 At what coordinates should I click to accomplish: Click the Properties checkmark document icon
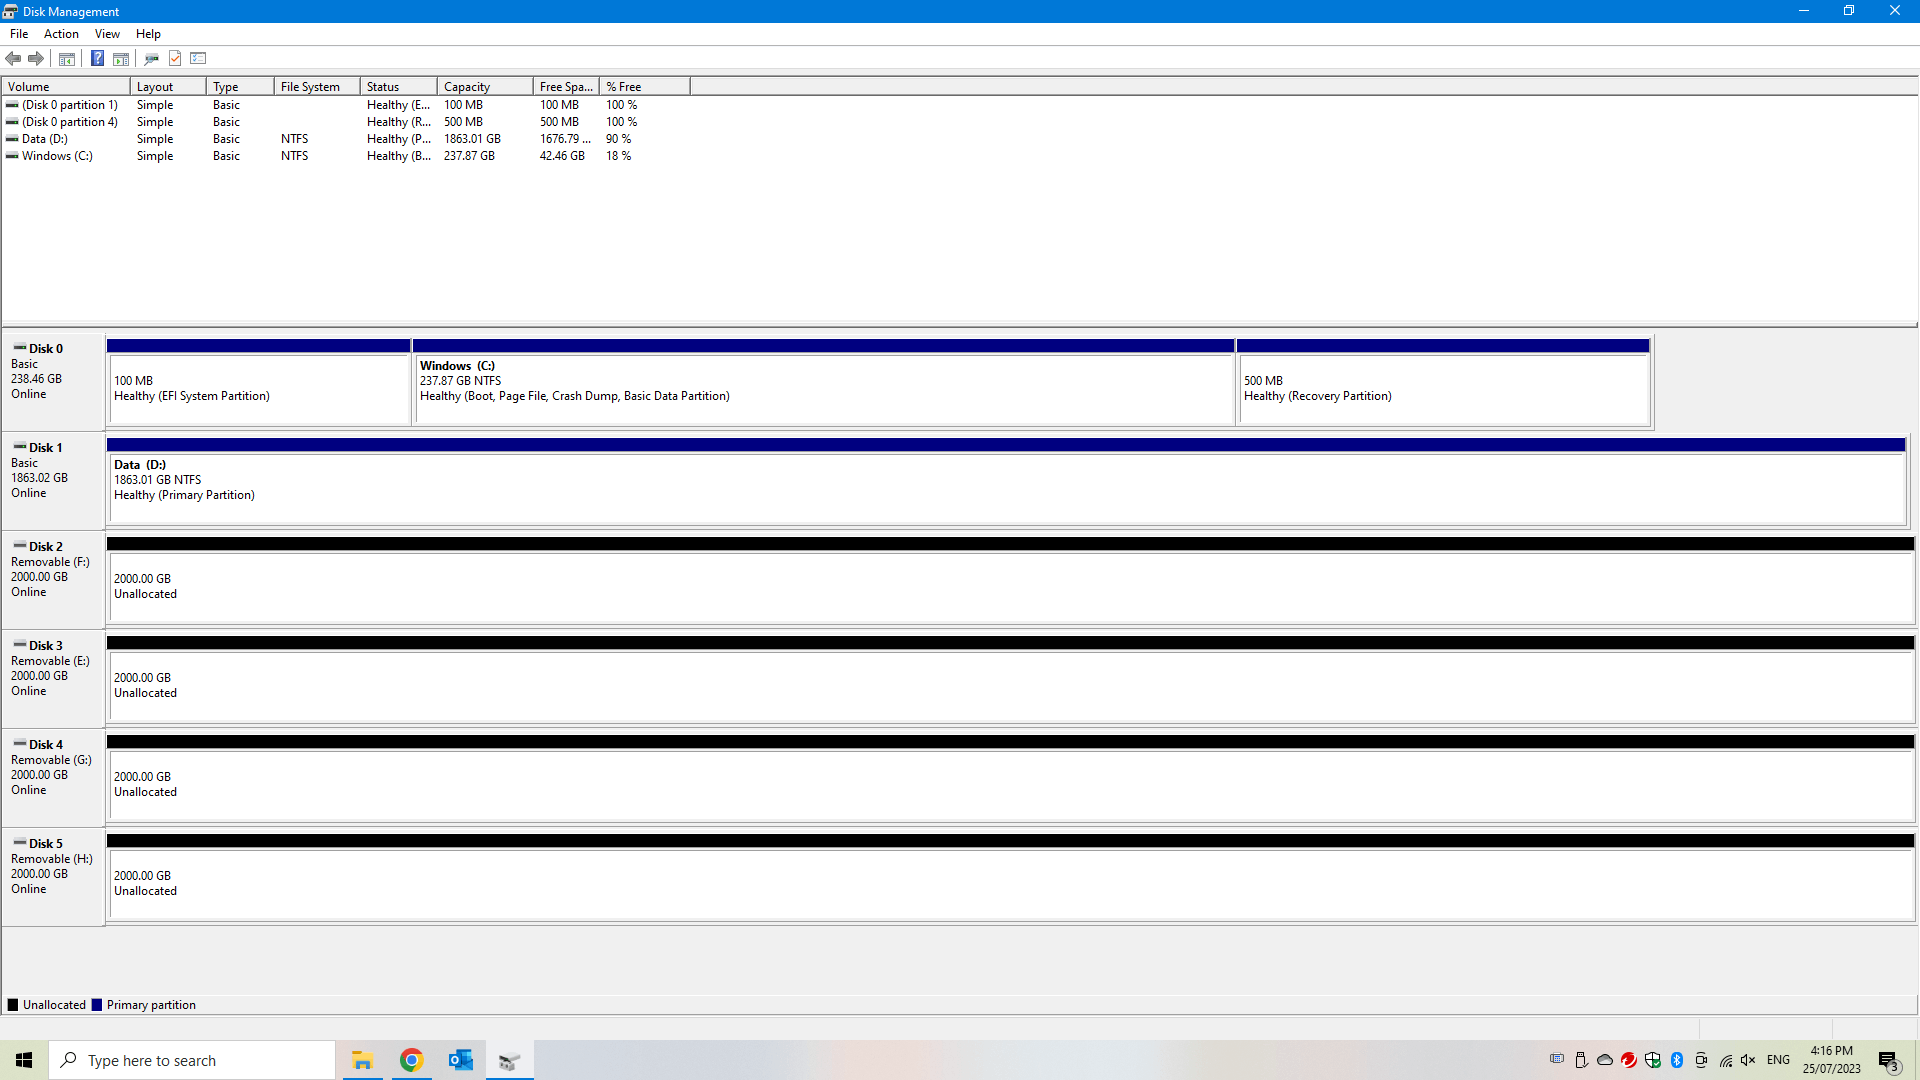point(175,58)
